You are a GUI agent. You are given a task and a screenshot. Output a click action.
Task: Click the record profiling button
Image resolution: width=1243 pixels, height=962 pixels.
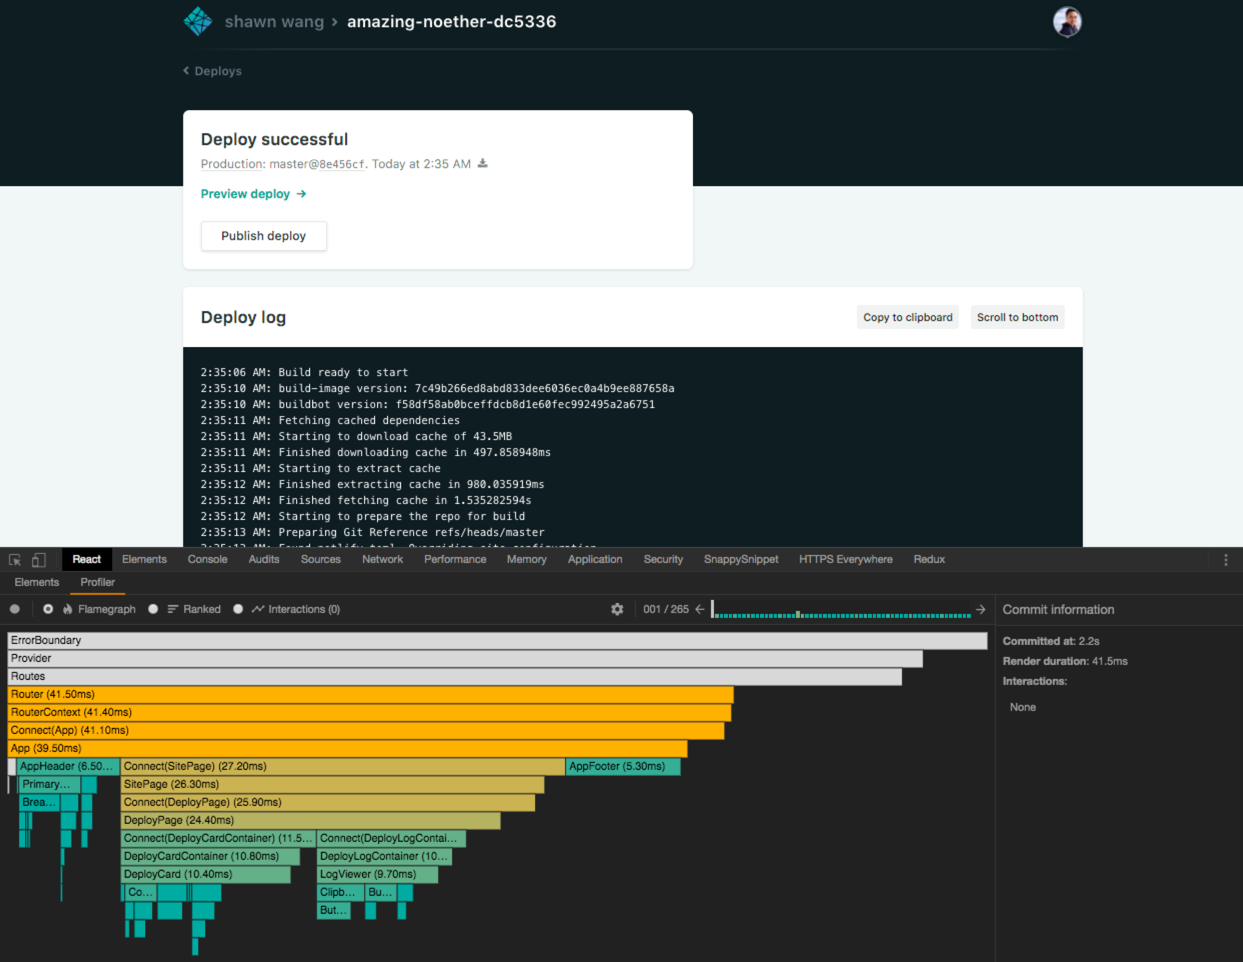[14, 609]
